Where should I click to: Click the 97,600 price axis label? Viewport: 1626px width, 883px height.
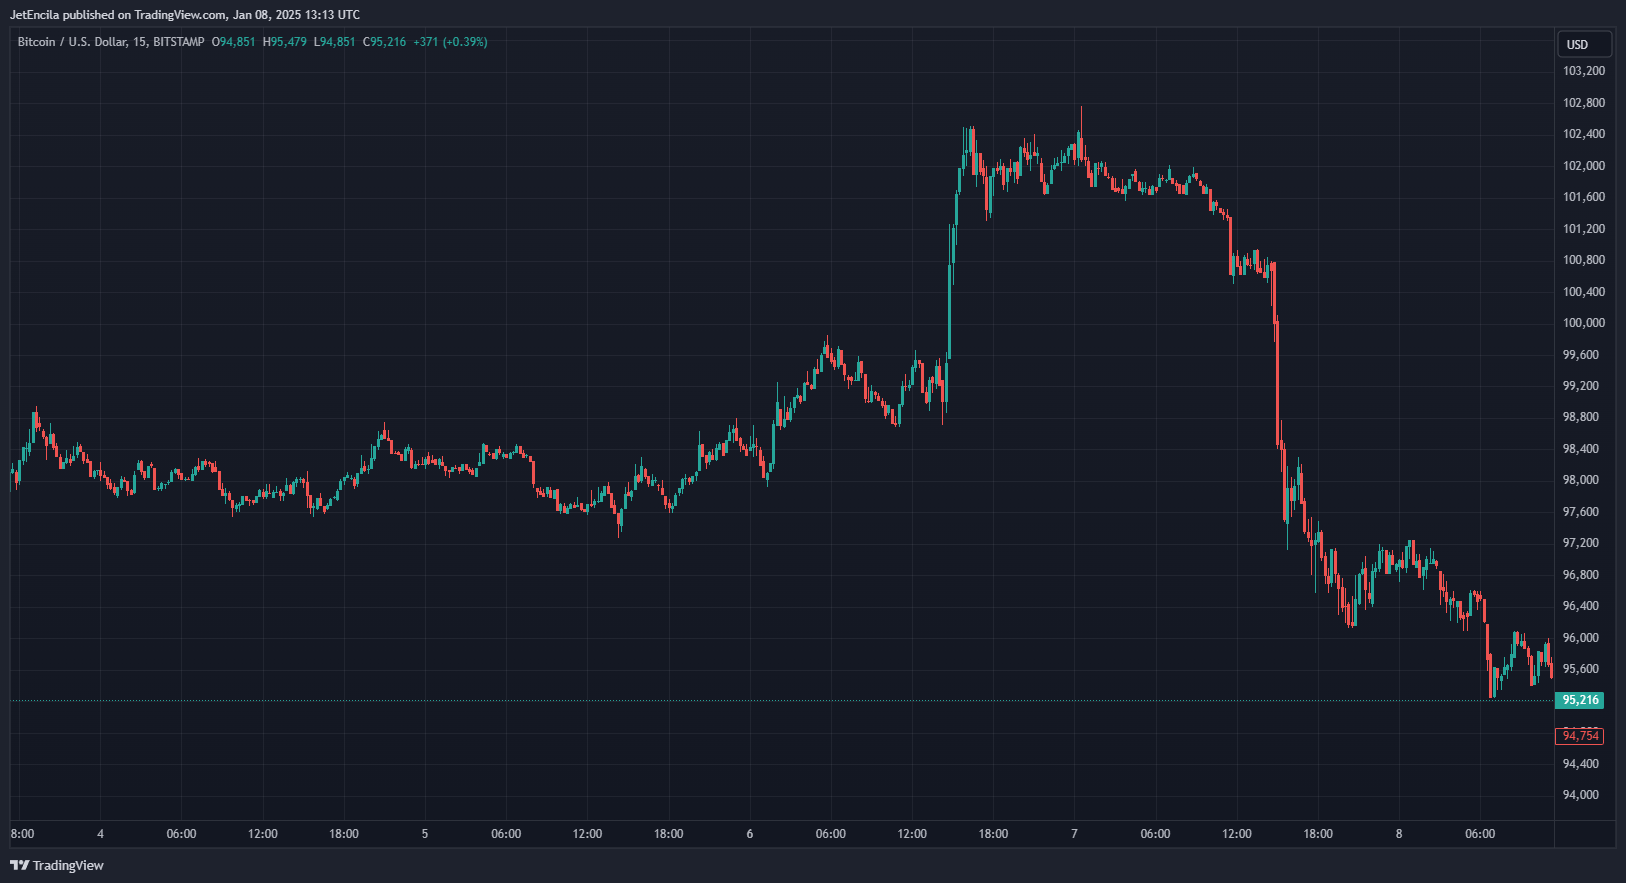[x=1581, y=512]
